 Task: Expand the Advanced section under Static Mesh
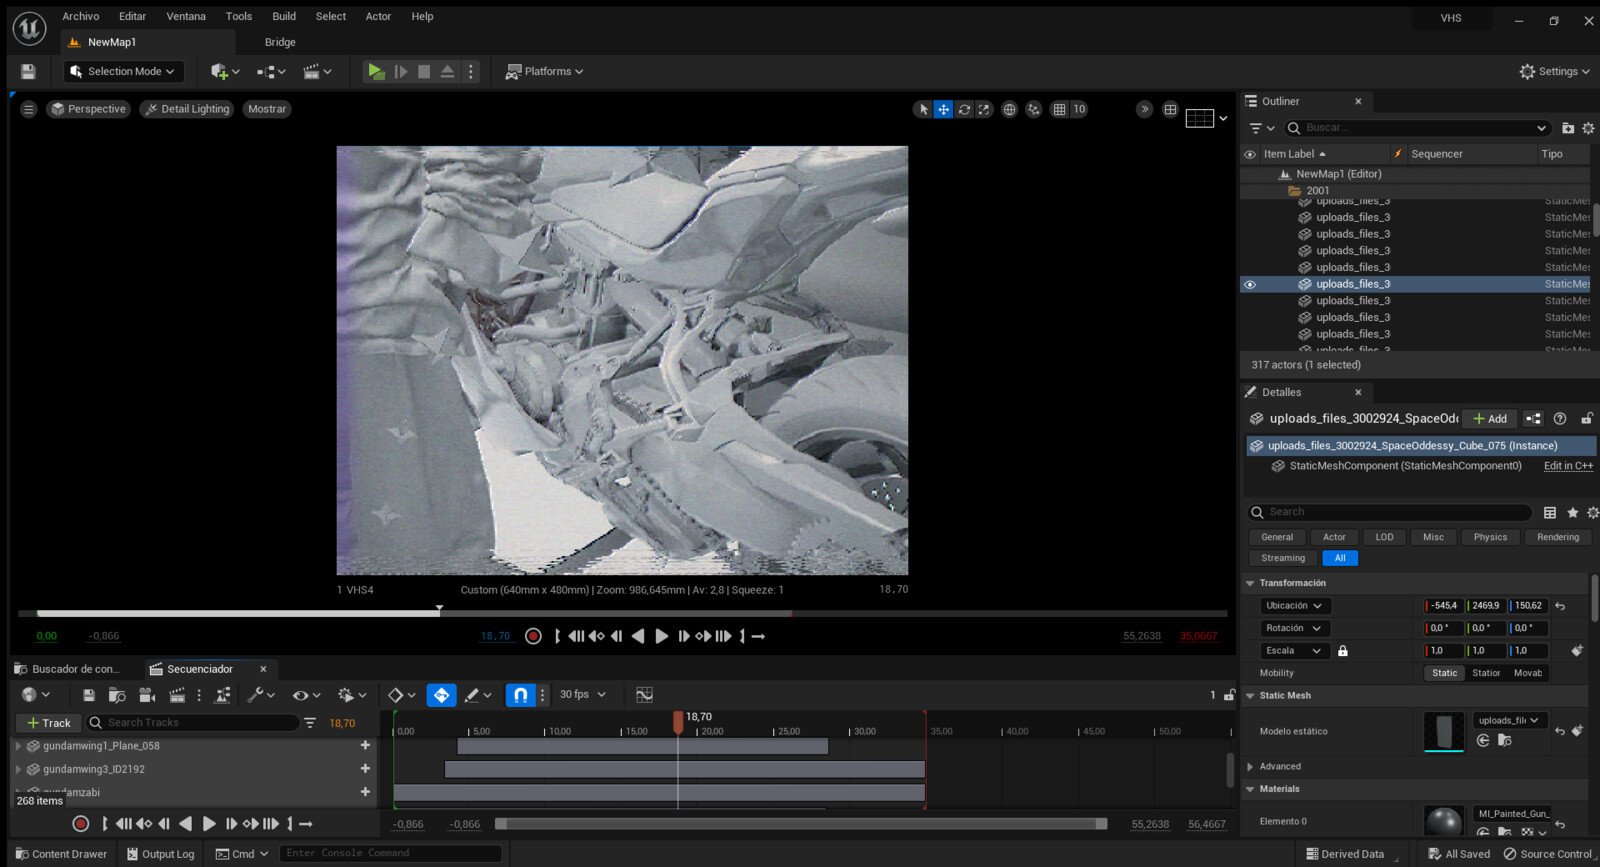tap(1250, 767)
